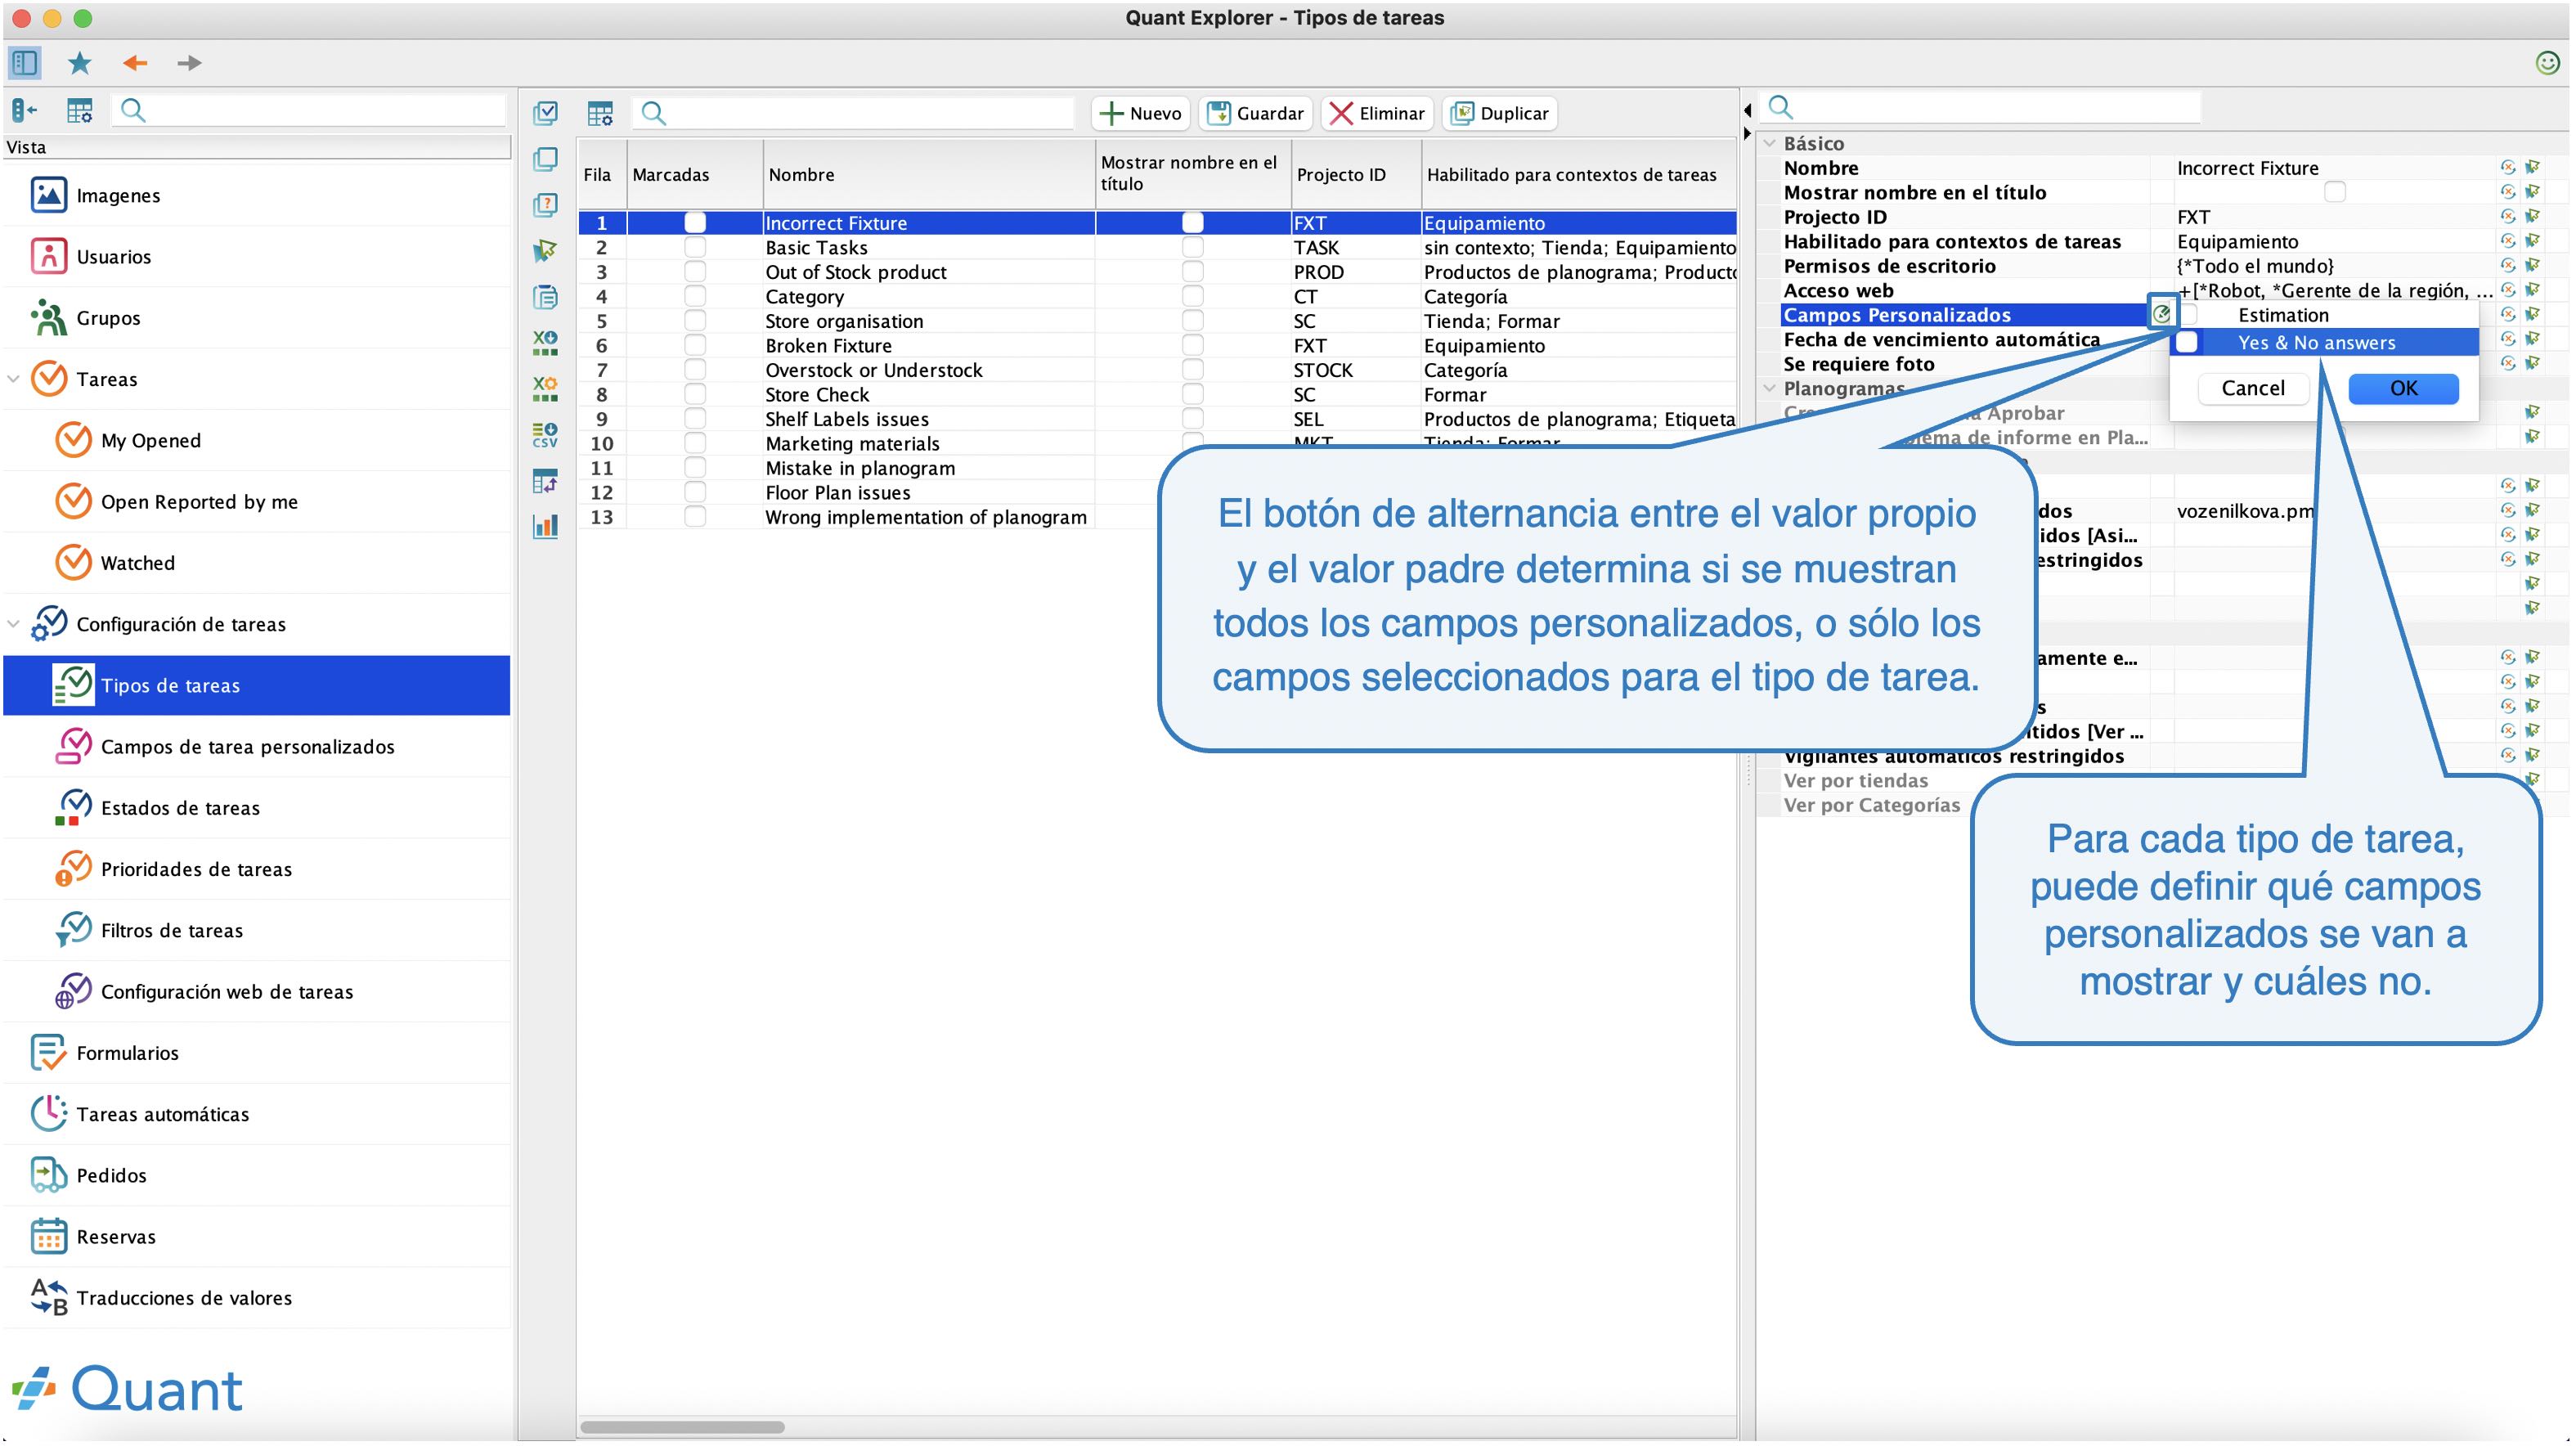Screen dimensions: 2576x1446
Task: Open Traducciones de valores view
Action: tap(256, 1297)
